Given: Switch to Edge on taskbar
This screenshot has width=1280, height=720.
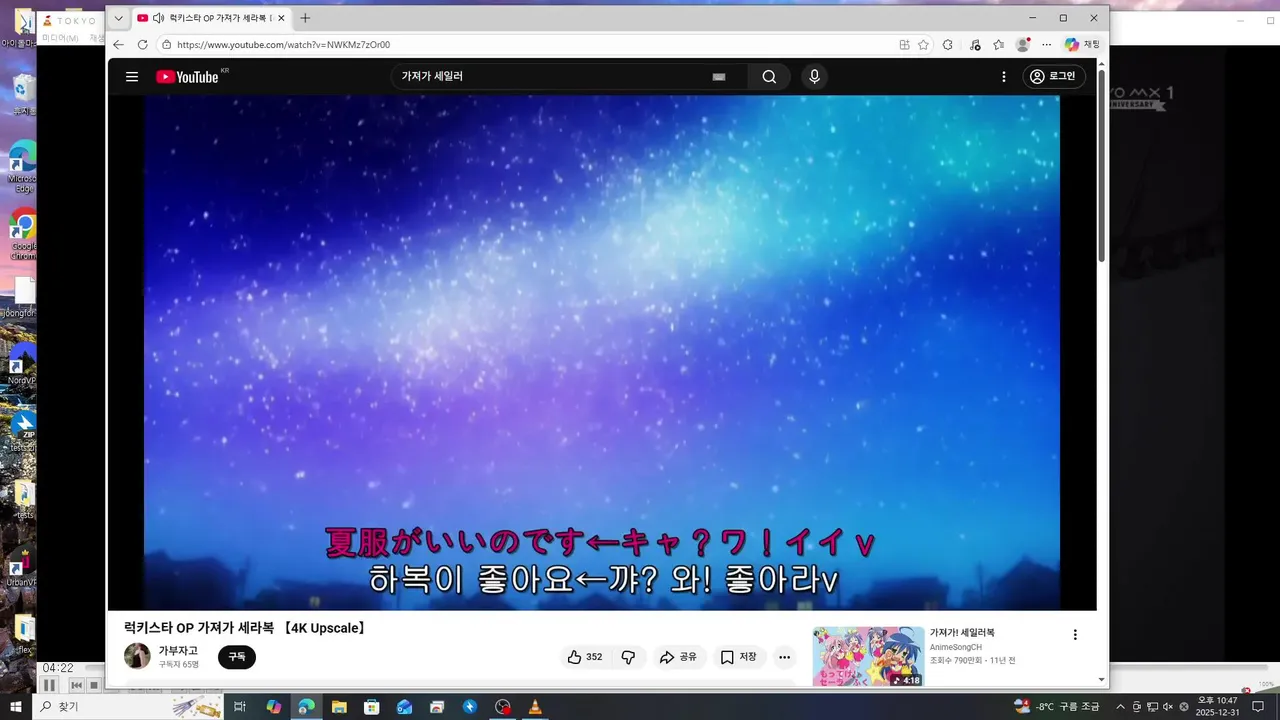Looking at the screenshot, I should (x=306, y=707).
